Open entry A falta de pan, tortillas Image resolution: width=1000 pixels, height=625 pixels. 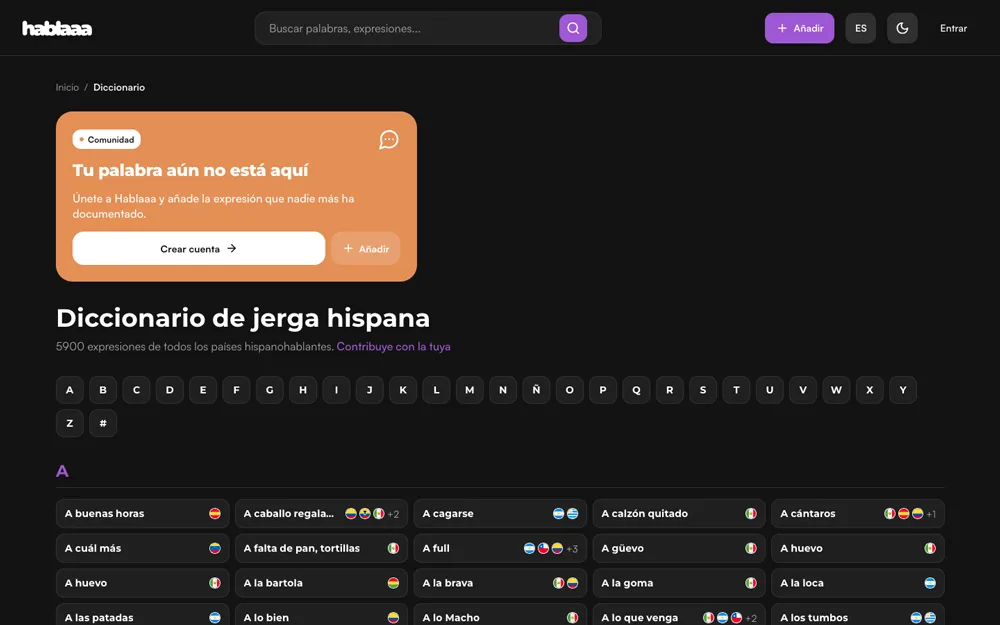pos(321,548)
